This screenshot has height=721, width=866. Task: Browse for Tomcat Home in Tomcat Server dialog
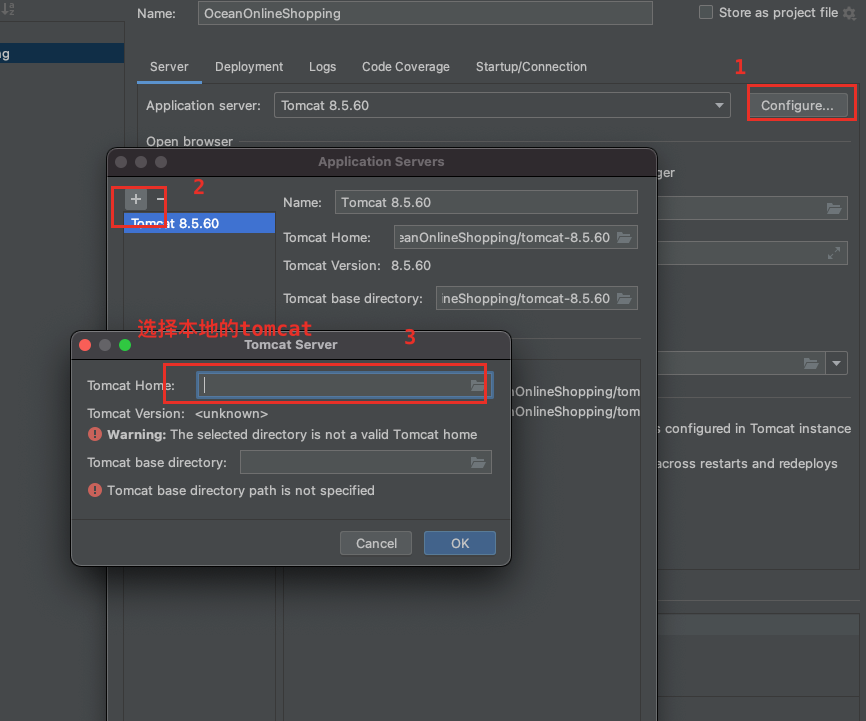tap(478, 386)
